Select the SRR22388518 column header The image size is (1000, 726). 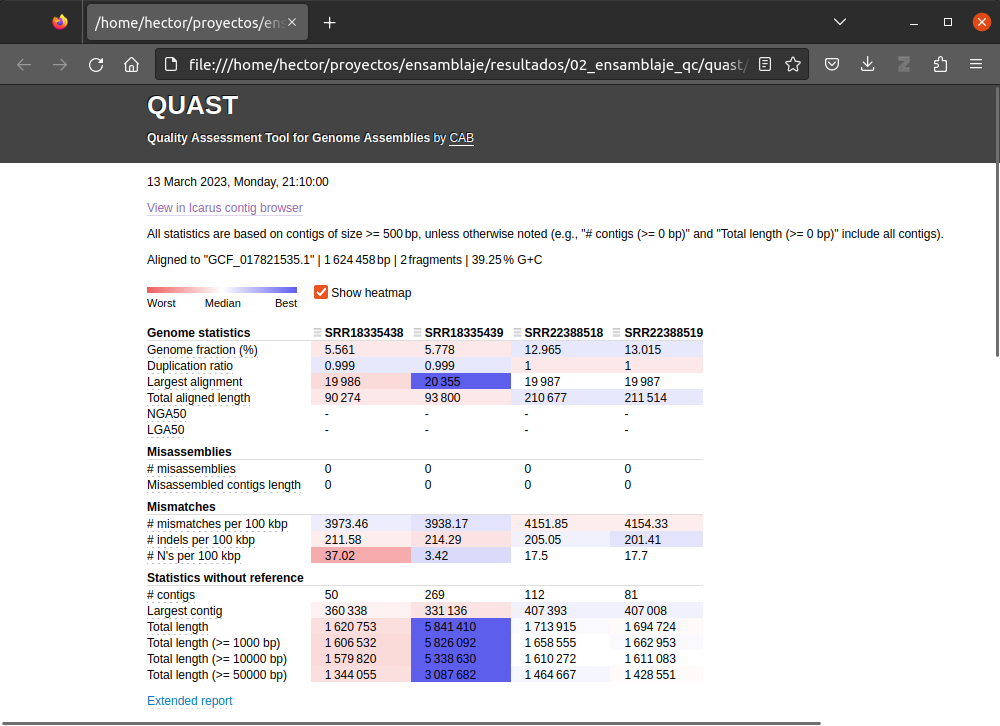coord(564,332)
